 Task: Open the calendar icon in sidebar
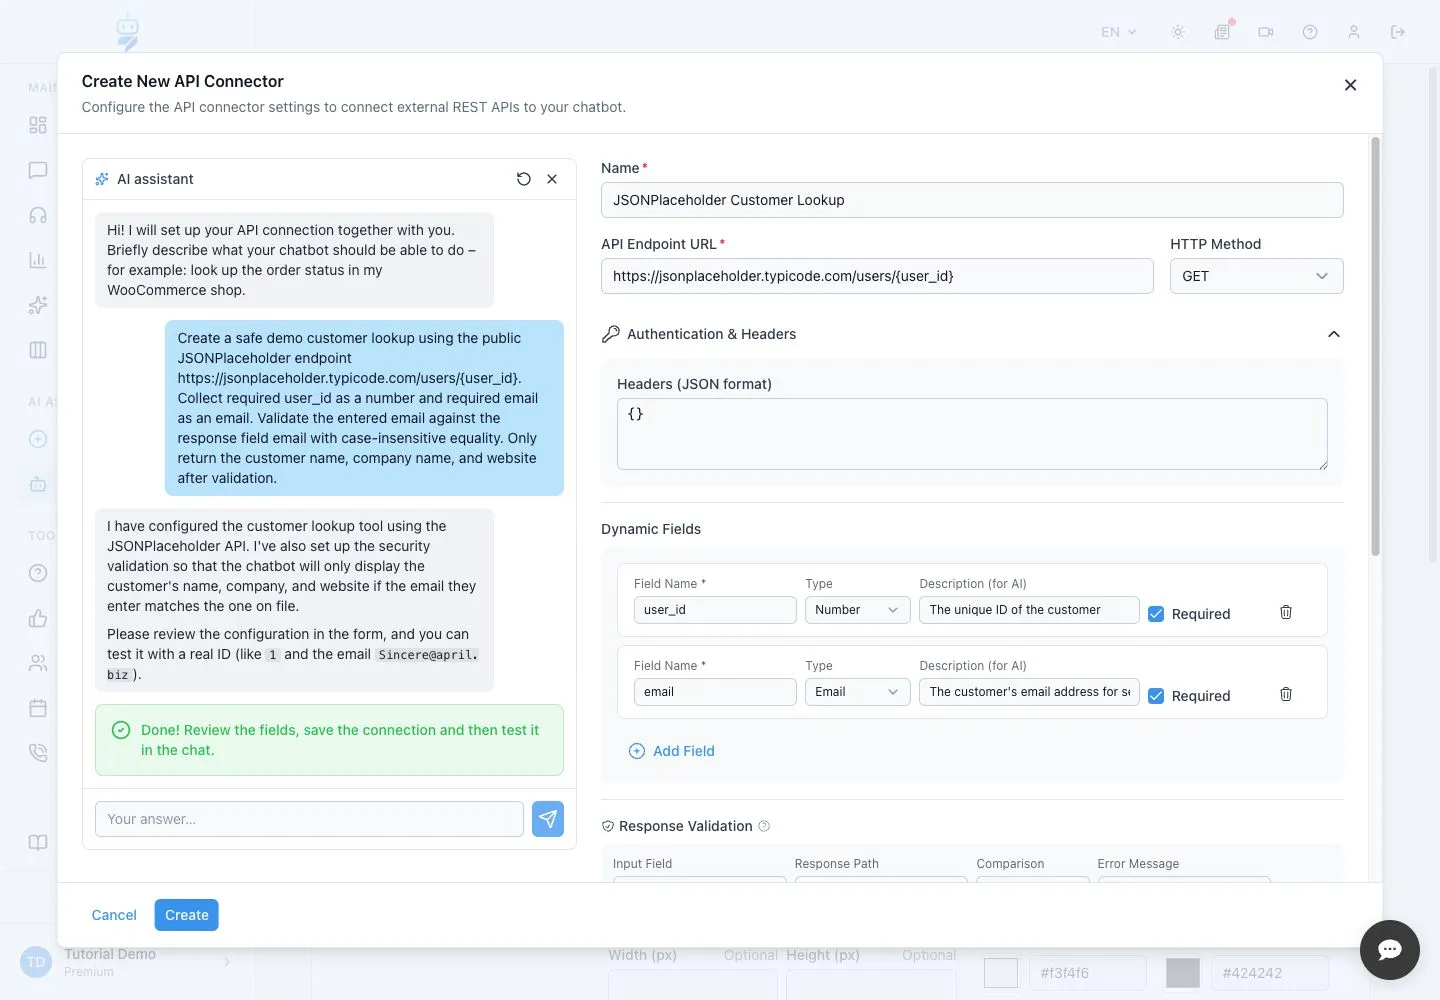tap(38, 708)
